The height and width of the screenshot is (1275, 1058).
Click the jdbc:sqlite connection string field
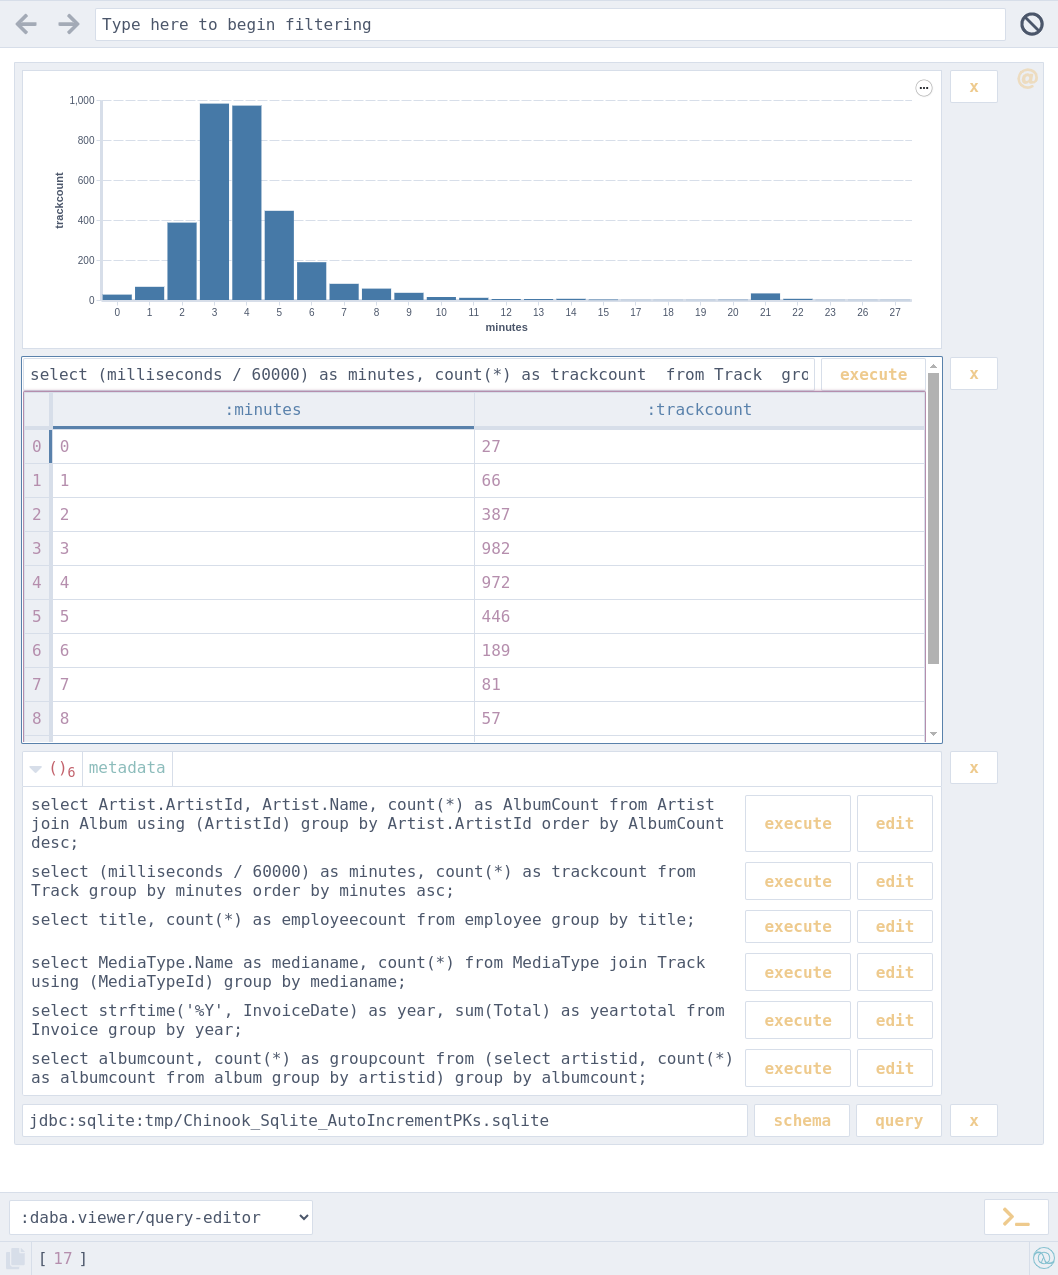click(385, 1120)
